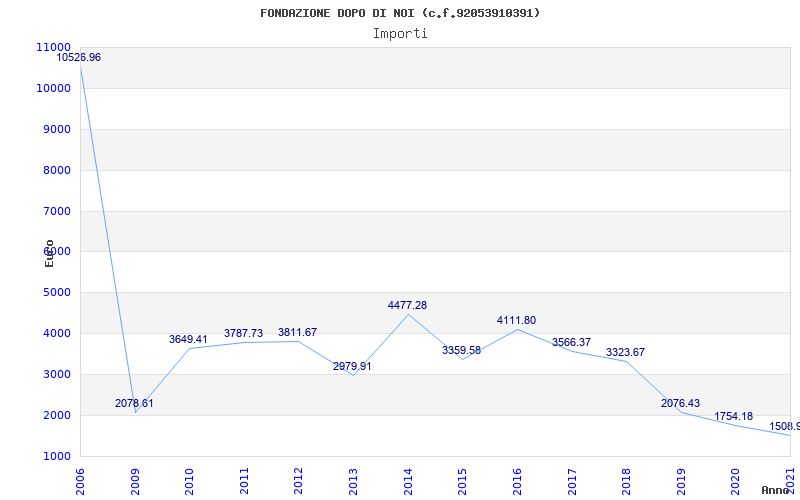The height and width of the screenshot is (500, 800).
Task: Click the 11000 y-axis tick label
Action: point(54,47)
